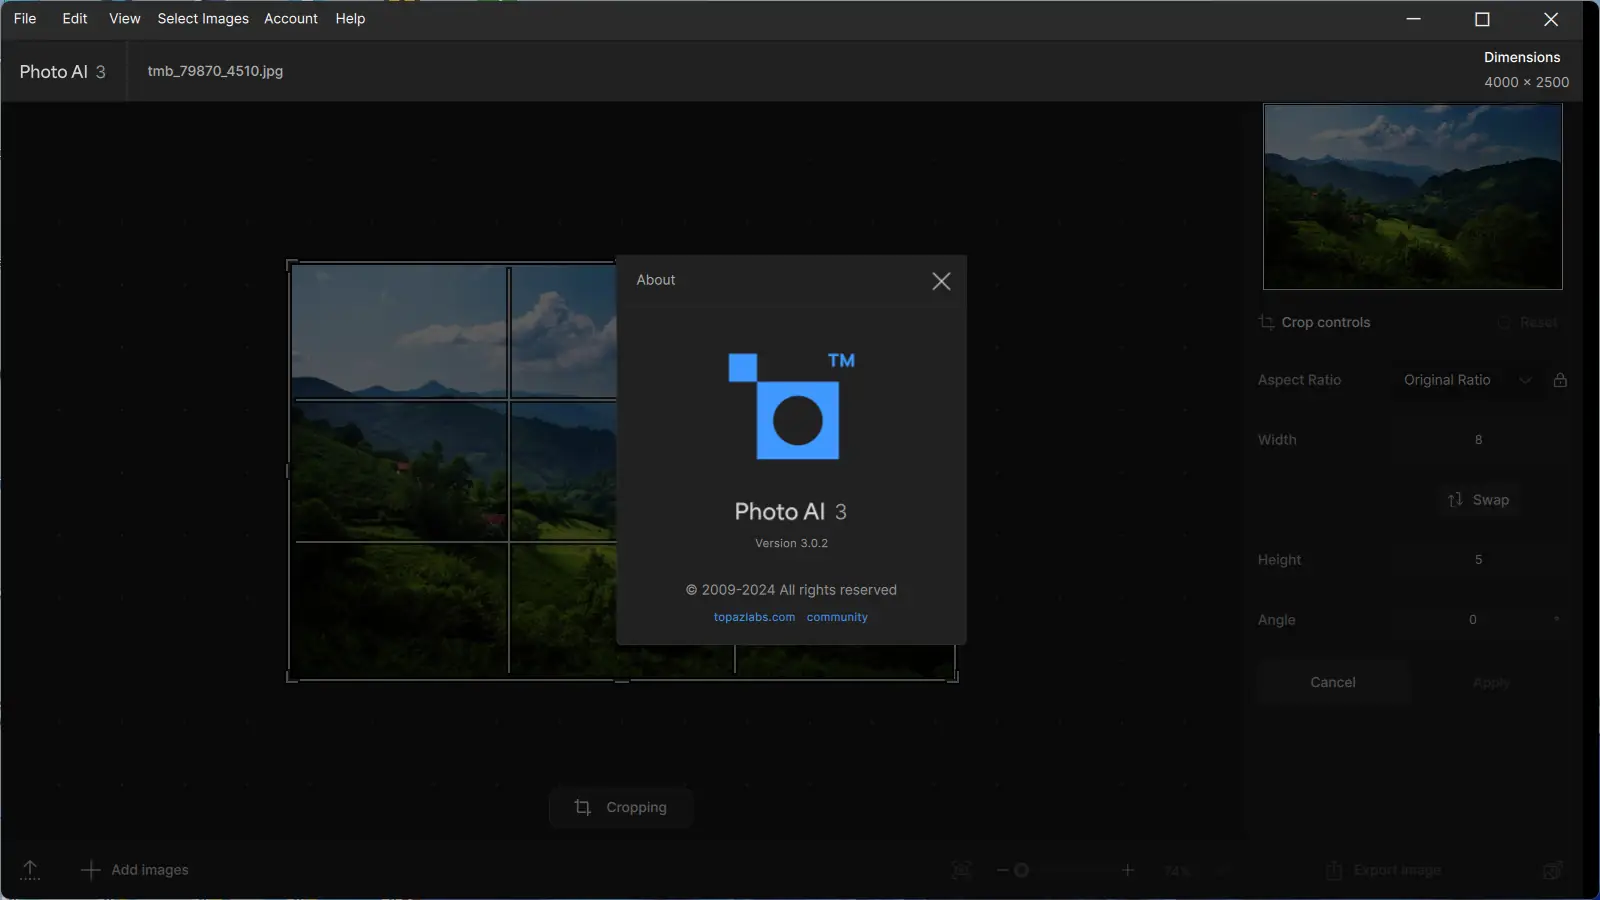Open the topazlabs.com link
Viewport: 1600px width, 900px height.
click(x=754, y=617)
